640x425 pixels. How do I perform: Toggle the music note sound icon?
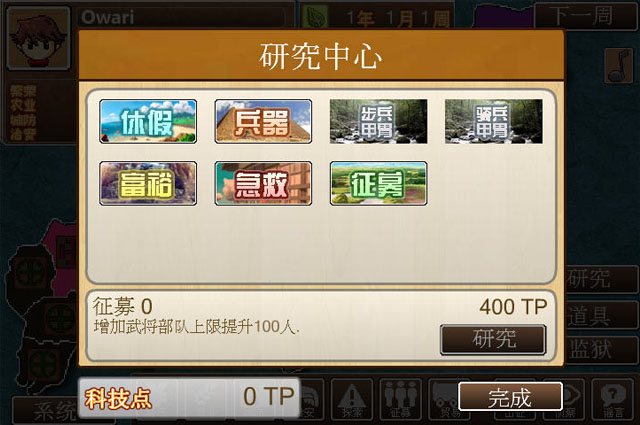619,65
